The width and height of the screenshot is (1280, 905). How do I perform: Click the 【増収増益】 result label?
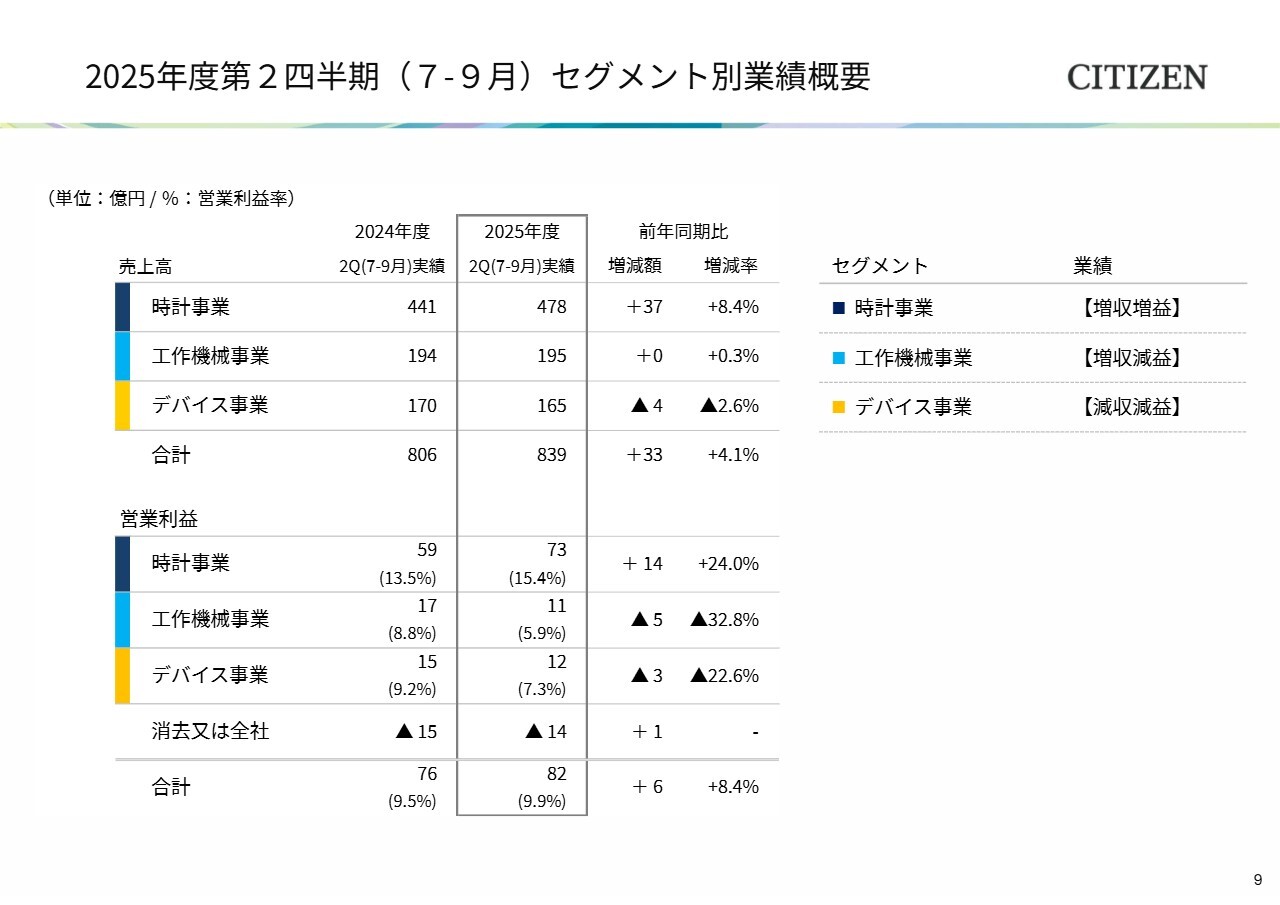click(x=1132, y=309)
